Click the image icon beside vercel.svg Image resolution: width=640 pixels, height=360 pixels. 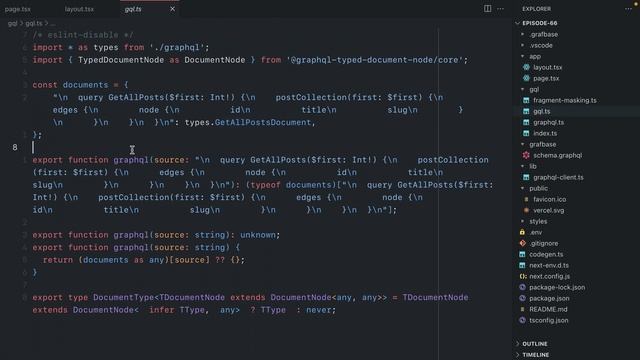click(x=526, y=210)
